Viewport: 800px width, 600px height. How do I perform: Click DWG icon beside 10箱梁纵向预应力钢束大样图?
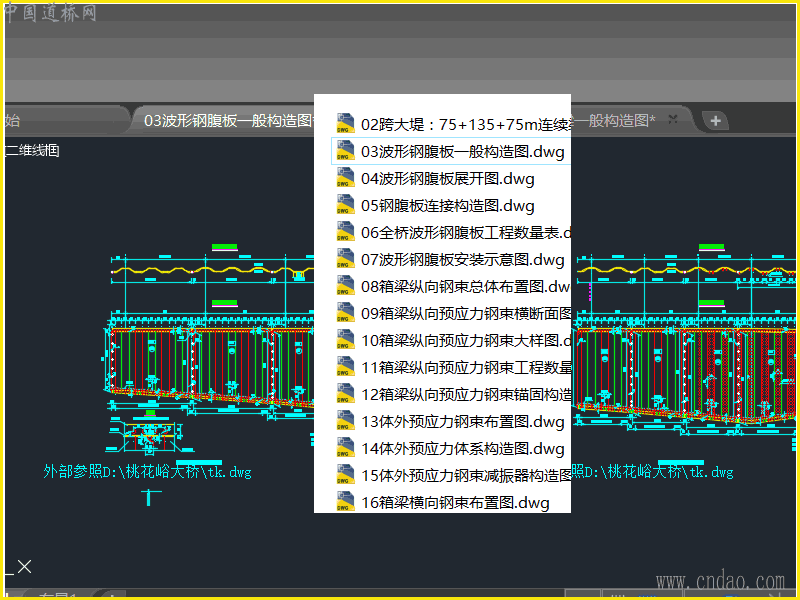coord(345,340)
